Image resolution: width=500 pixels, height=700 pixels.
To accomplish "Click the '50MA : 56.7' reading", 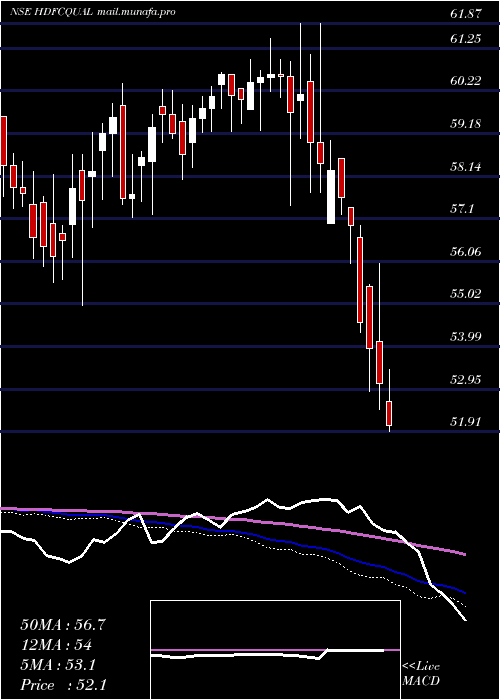I will (63, 625).
